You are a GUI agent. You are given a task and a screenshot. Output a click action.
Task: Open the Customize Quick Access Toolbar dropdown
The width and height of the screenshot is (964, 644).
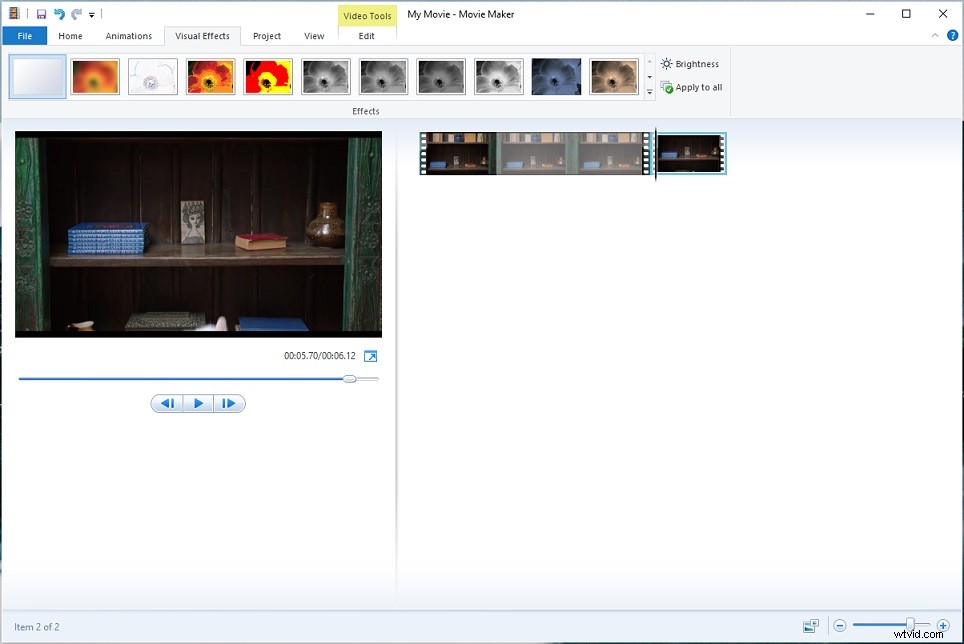point(91,13)
